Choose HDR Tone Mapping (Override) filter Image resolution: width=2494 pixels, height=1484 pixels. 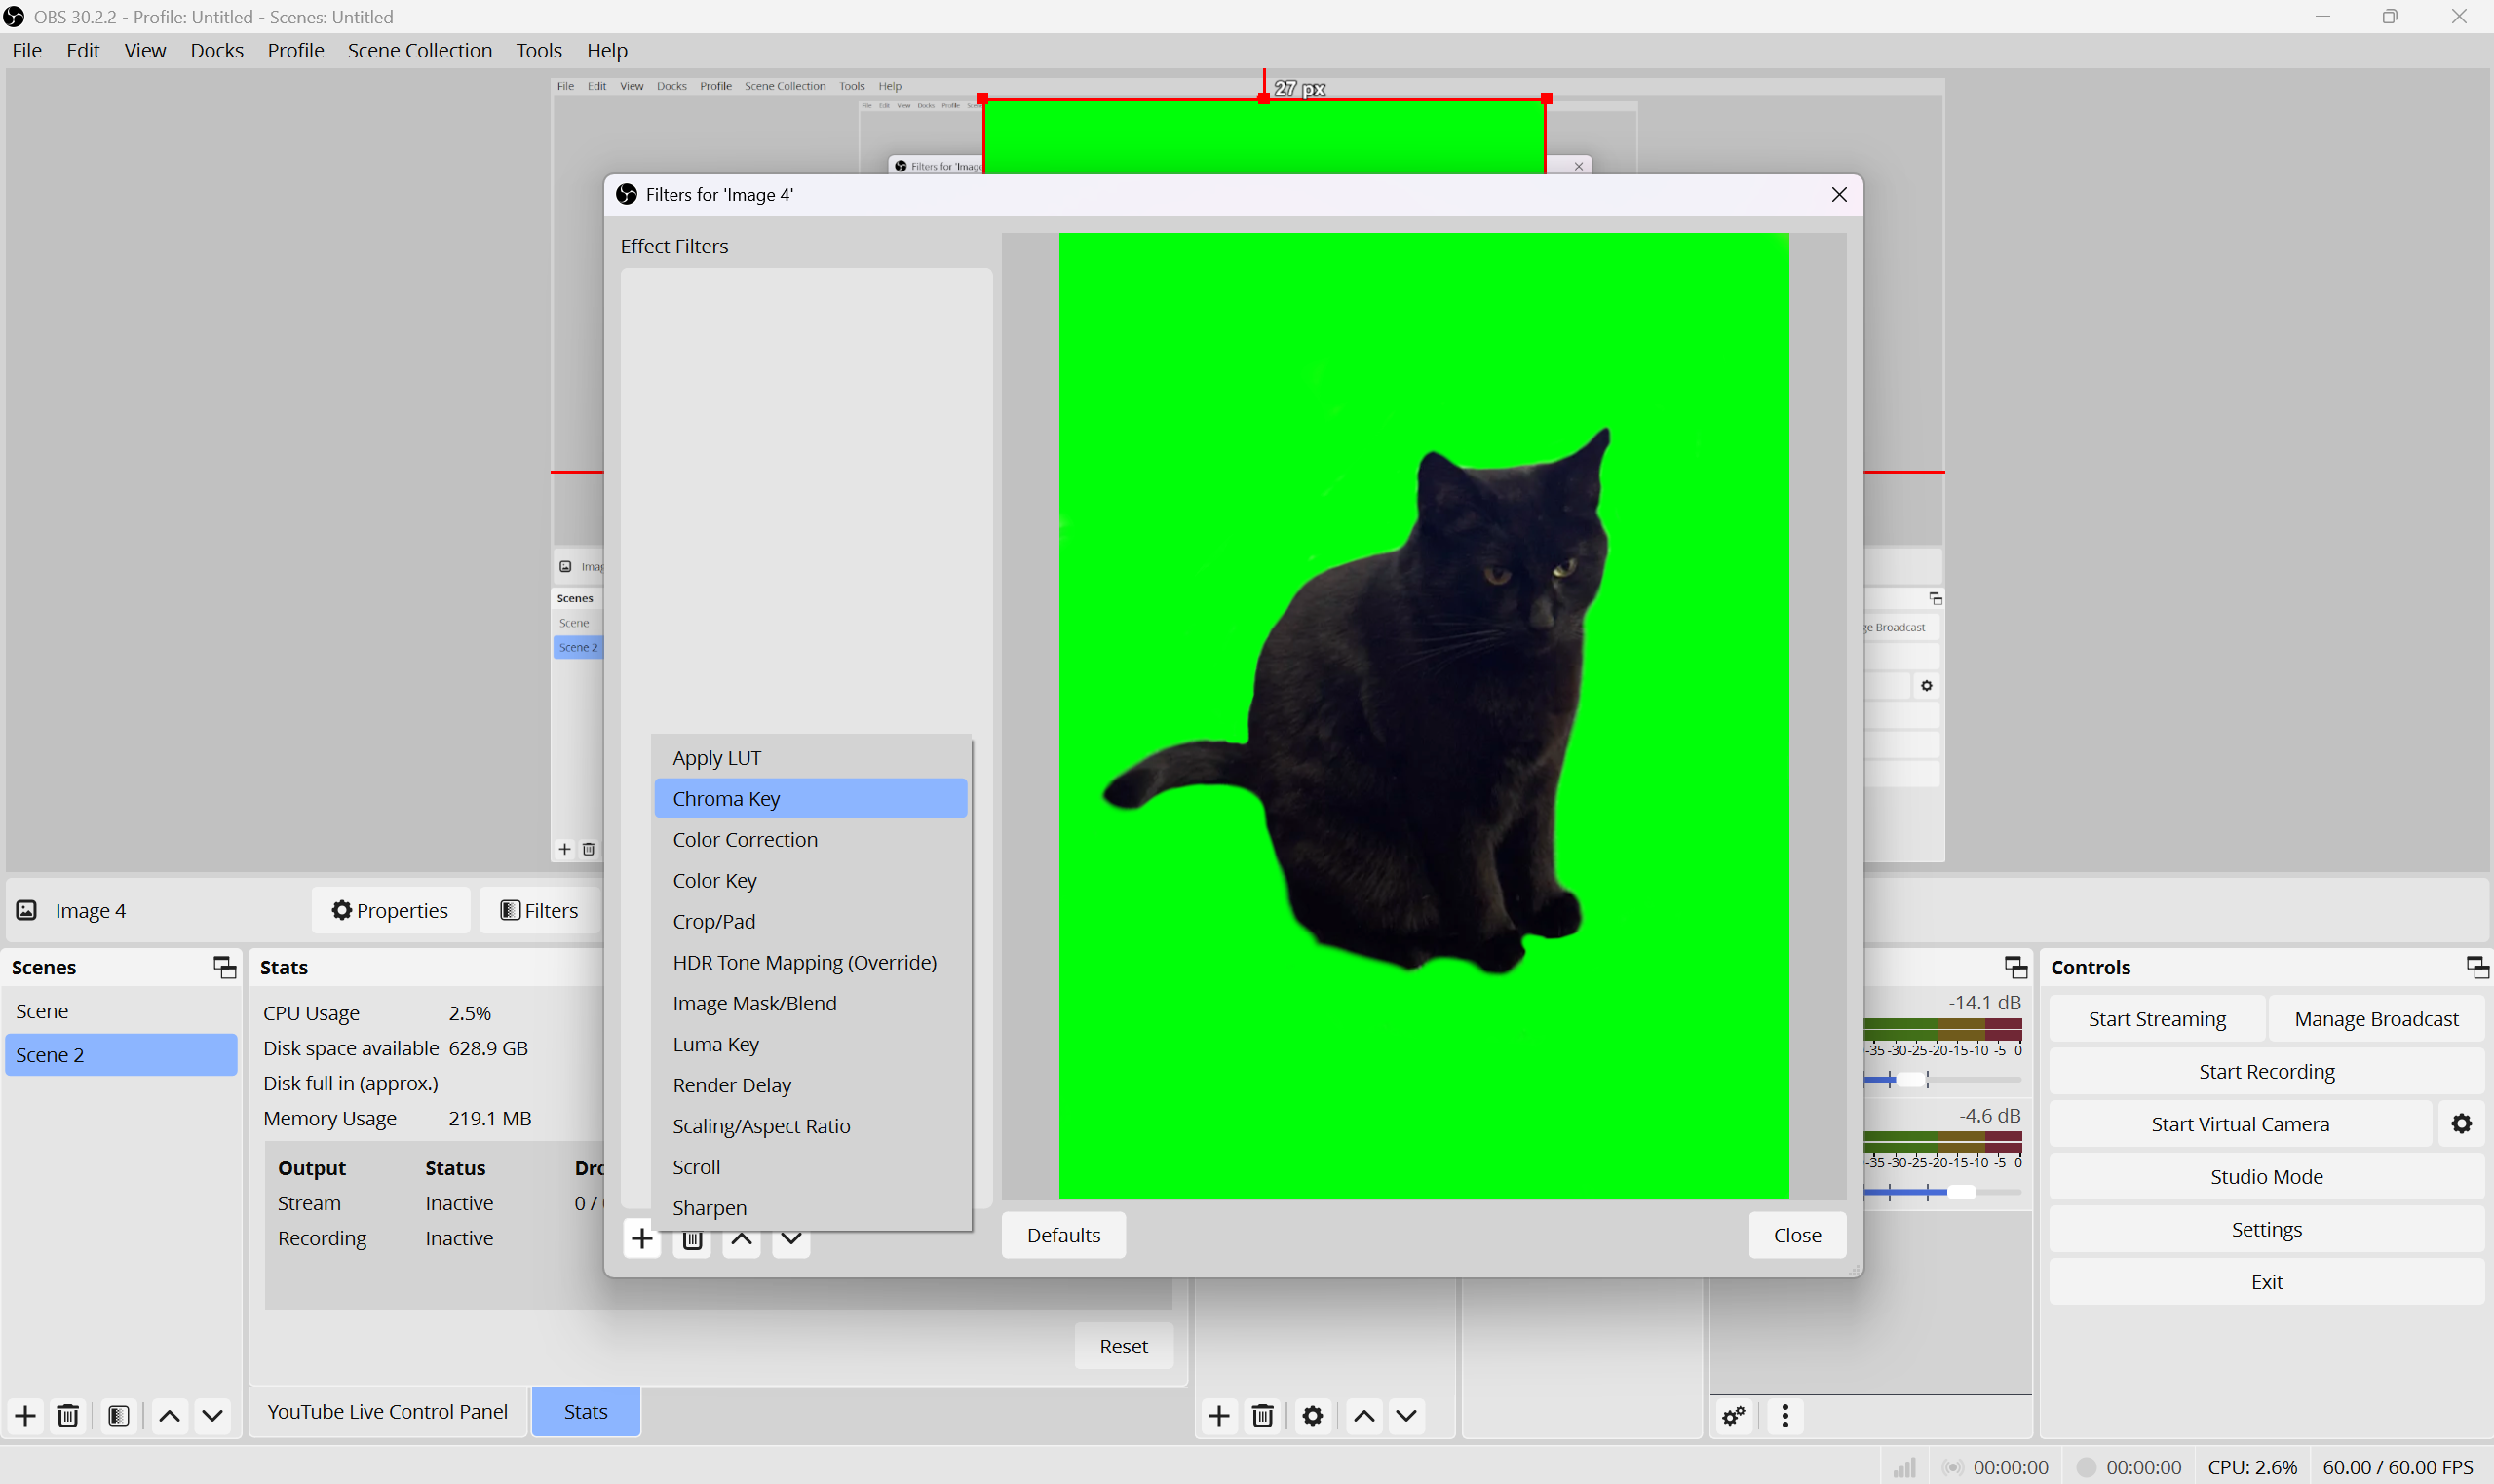[x=811, y=963]
